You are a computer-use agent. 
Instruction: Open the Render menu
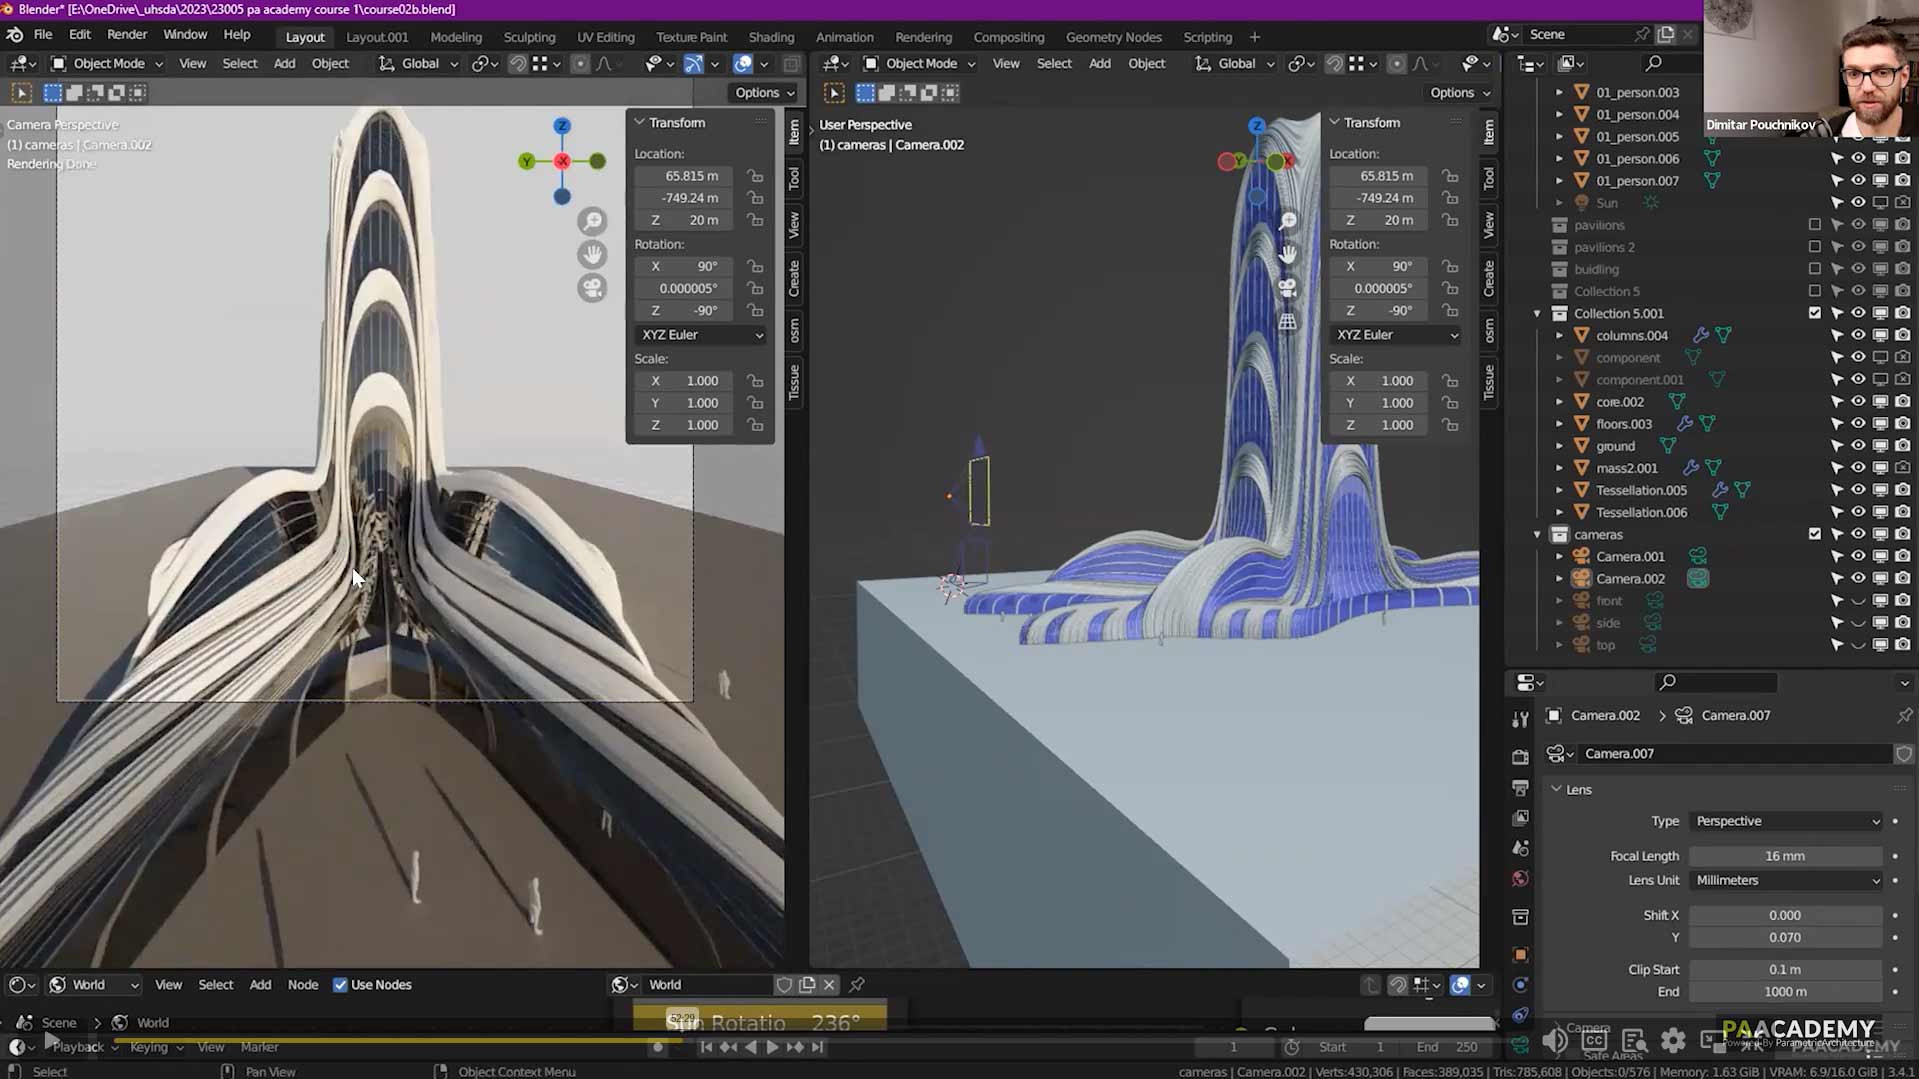(127, 34)
